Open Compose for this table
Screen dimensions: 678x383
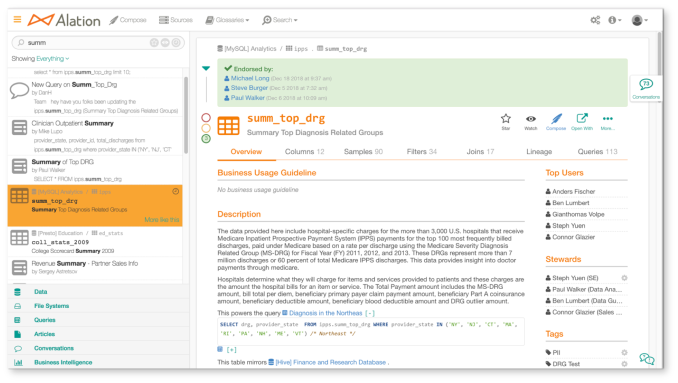tap(556, 119)
